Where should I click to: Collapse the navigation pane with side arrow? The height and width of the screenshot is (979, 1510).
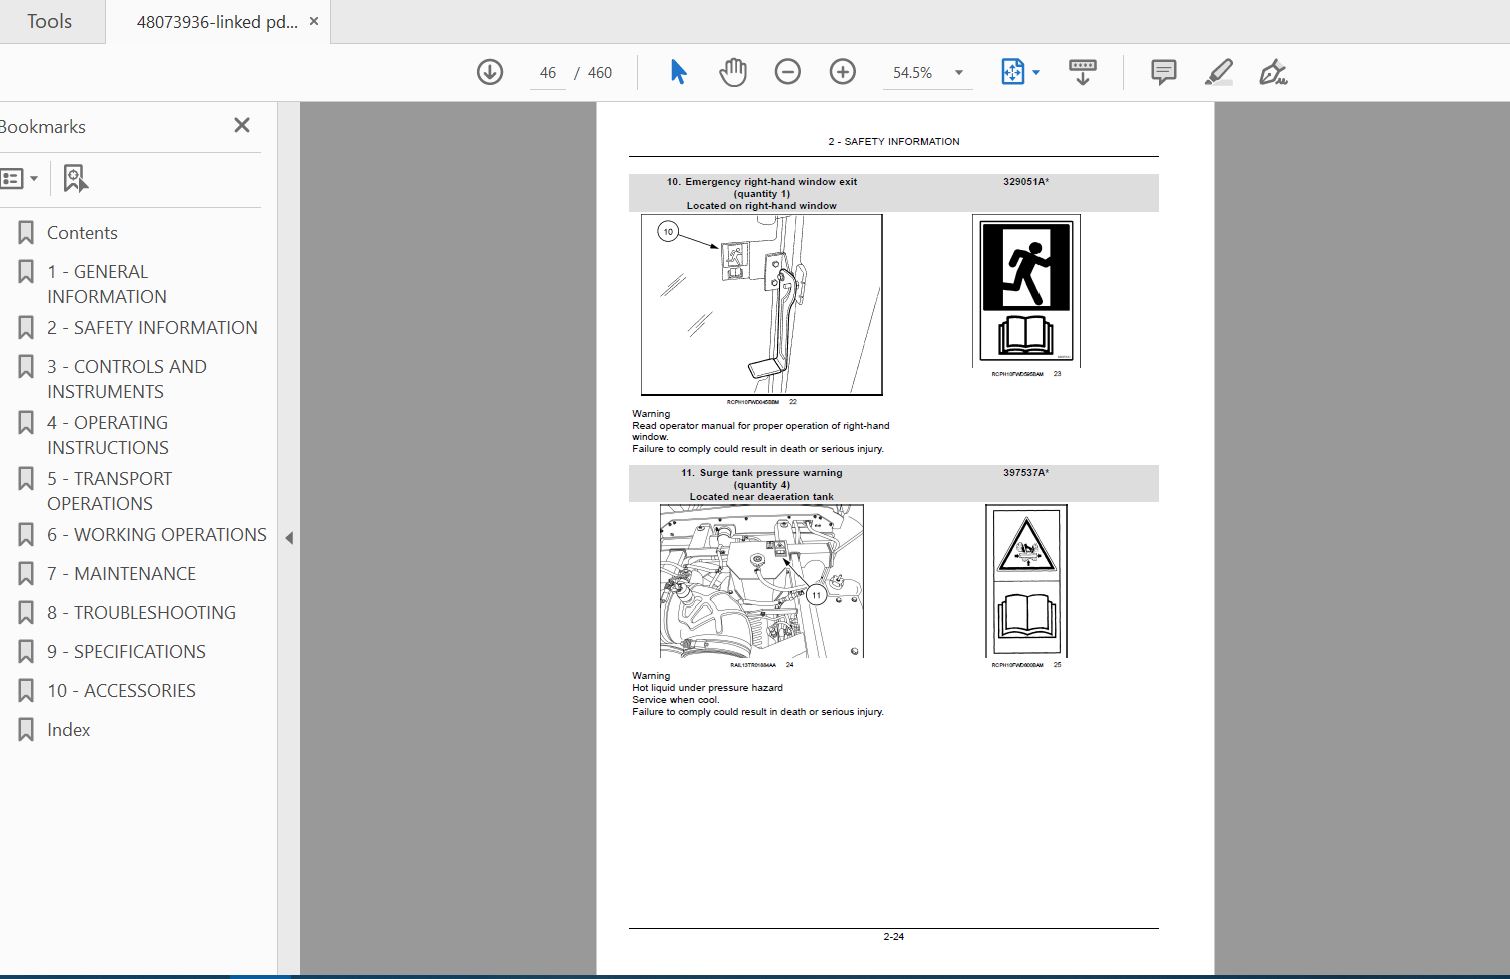click(289, 538)
